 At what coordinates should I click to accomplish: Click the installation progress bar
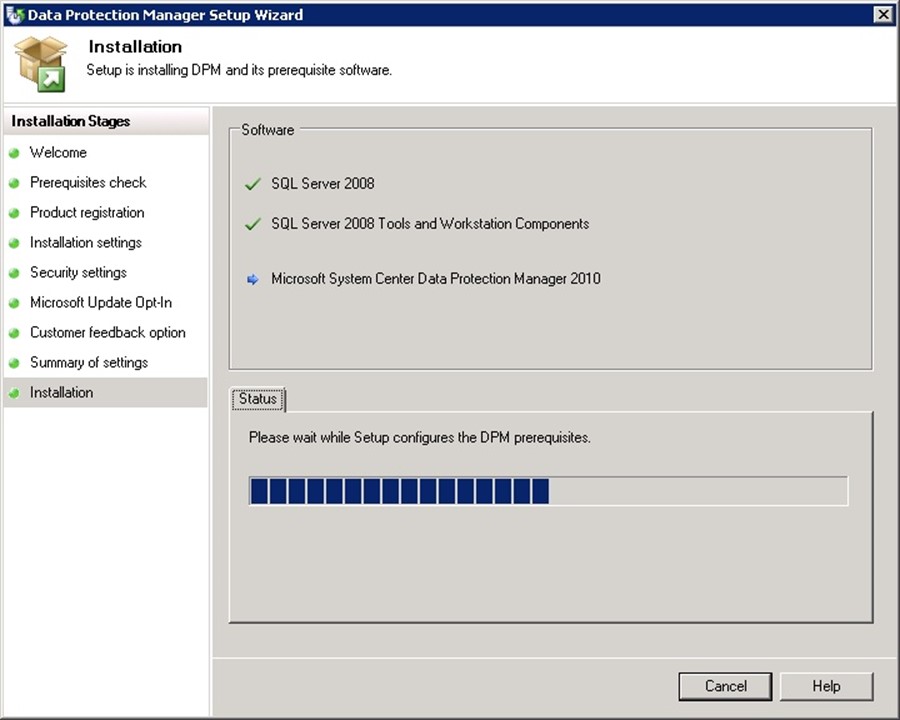(548, 491)
